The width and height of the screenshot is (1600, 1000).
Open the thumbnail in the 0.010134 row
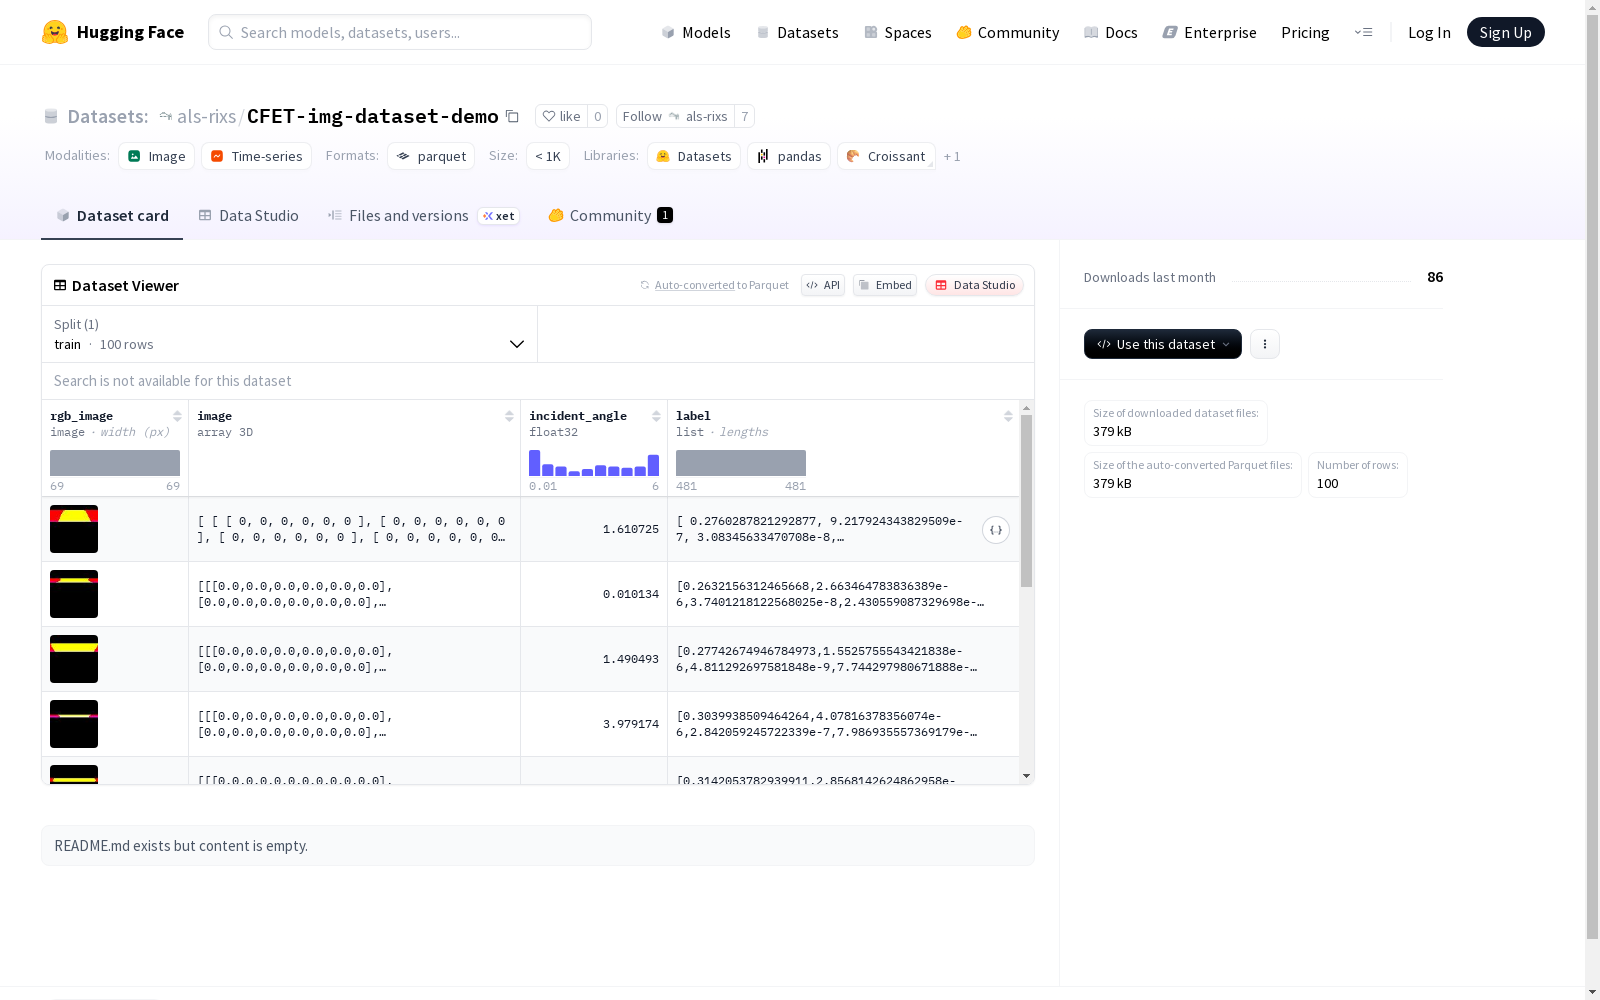pos(74,594)
